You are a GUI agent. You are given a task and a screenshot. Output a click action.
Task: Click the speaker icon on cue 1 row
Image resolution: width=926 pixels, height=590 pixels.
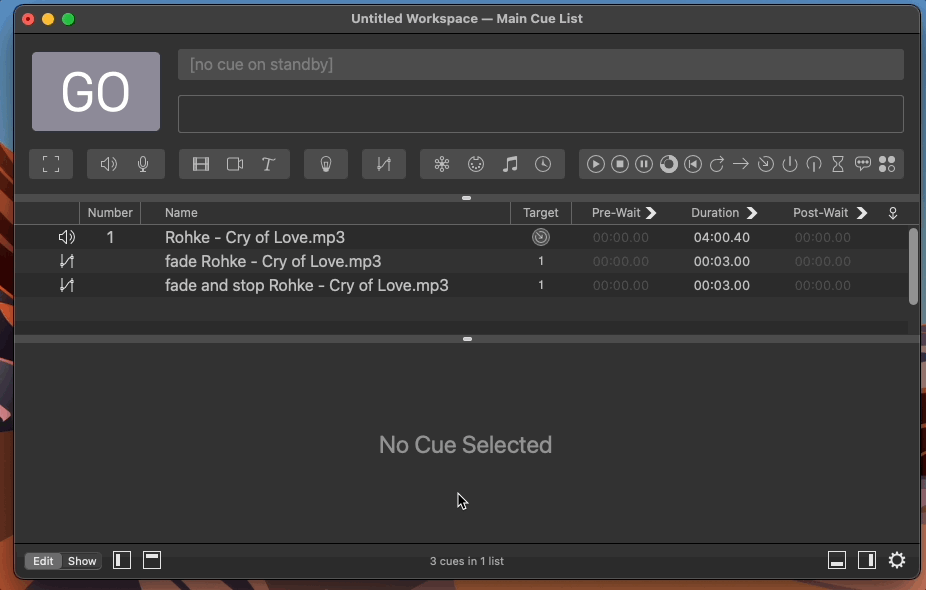[67, 237]
